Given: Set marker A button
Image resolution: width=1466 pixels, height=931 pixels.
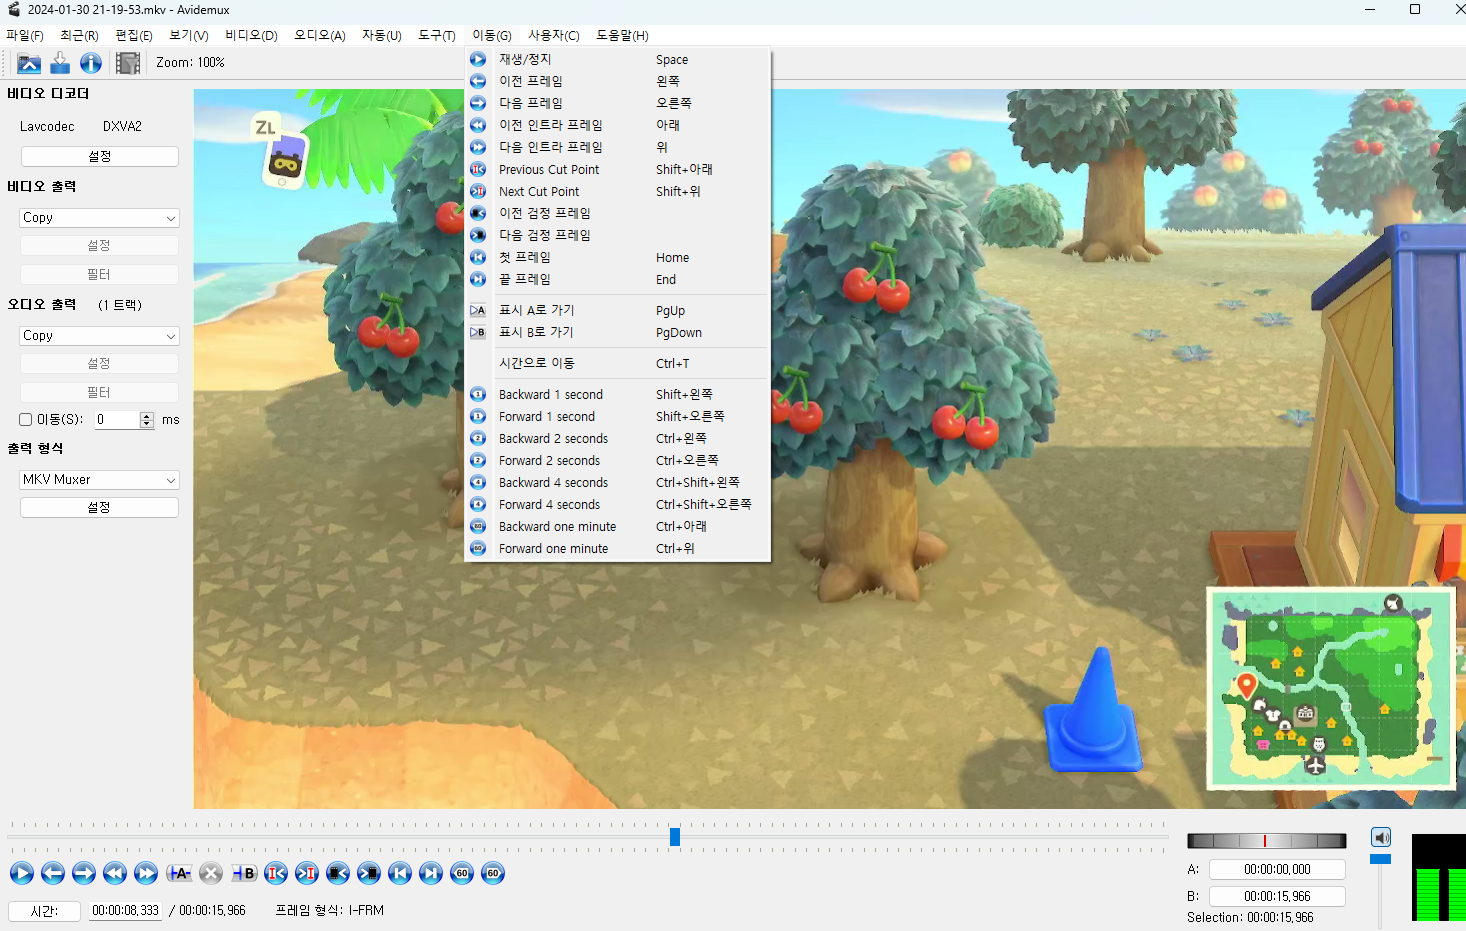Looking at the screenshot, I should pyautogui.click(x=179, y=873).
